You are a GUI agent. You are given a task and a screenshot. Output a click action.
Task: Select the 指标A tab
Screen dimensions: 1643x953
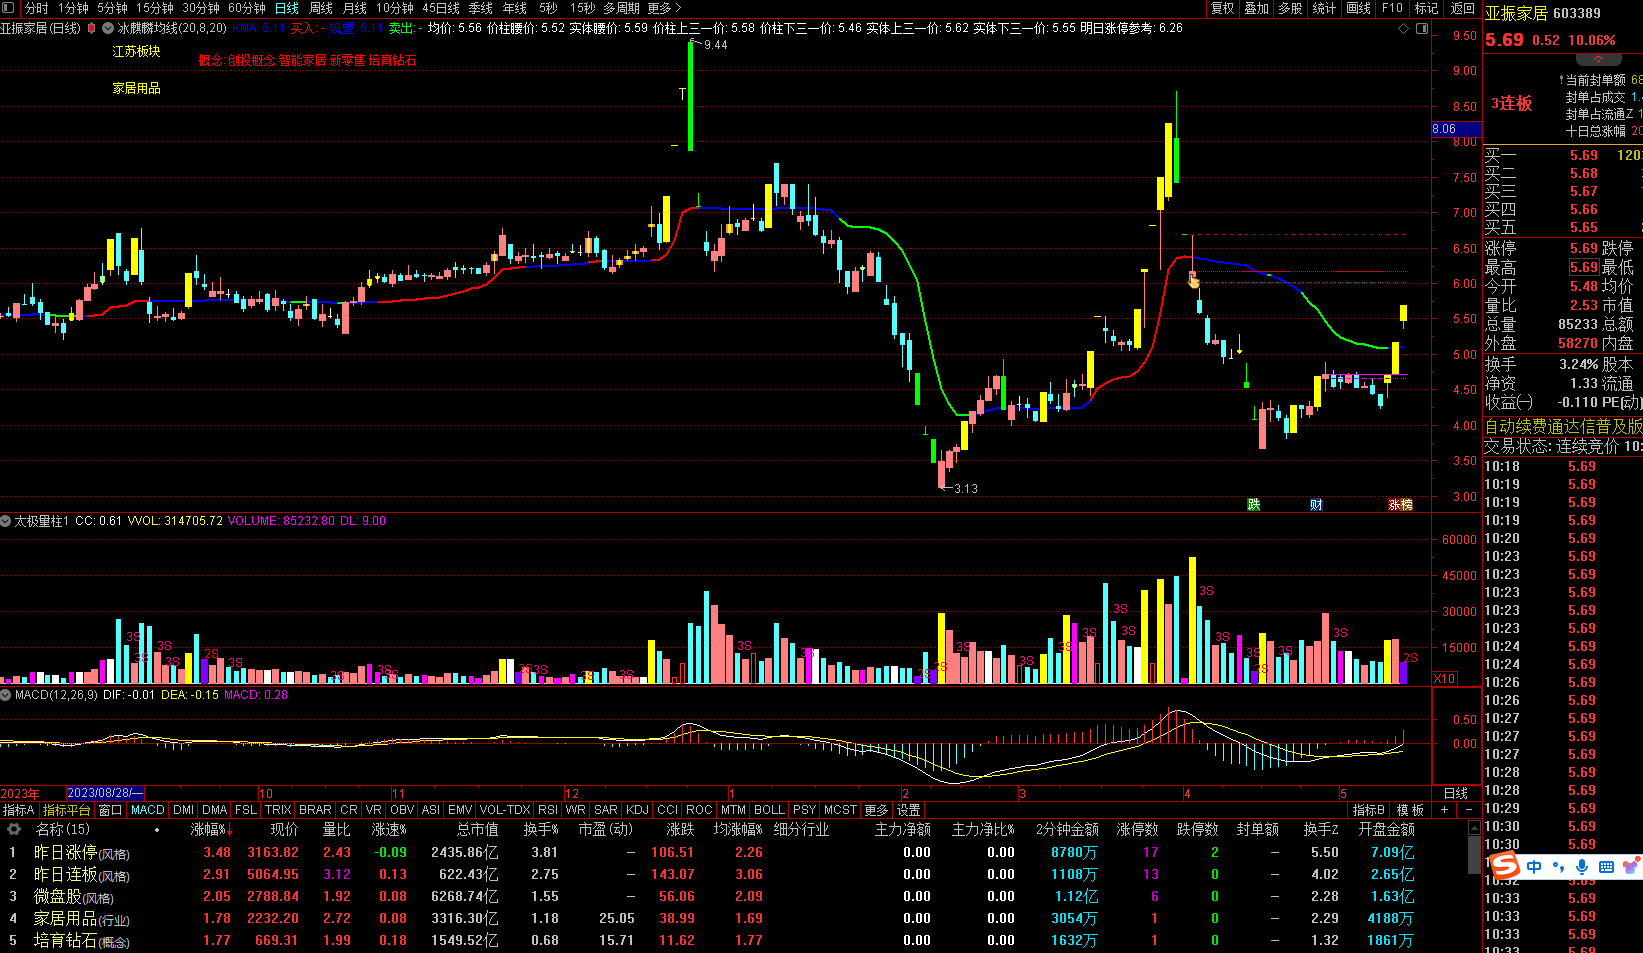[x=19, y=810]
